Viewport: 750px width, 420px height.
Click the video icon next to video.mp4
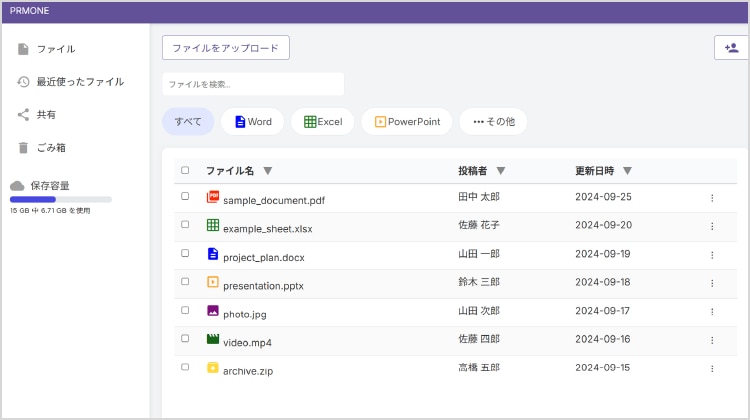212,340
